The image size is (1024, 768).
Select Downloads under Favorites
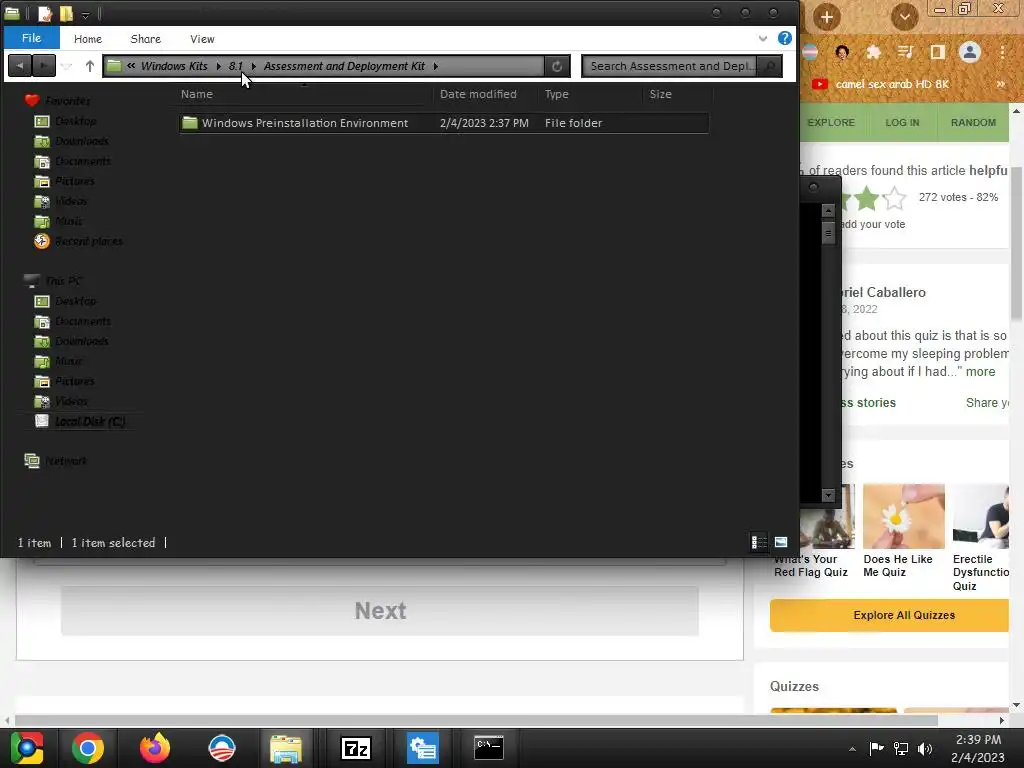click(x=81, y=141)
